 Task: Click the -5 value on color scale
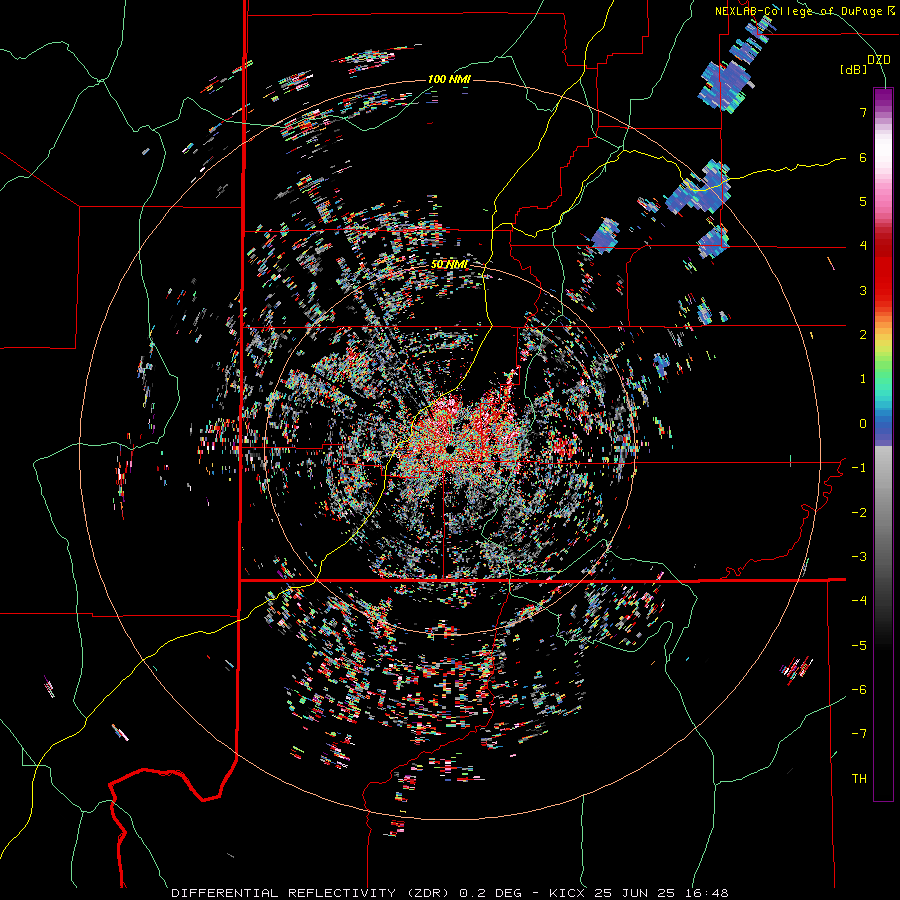pyautogui.click(x=859, y=646)
